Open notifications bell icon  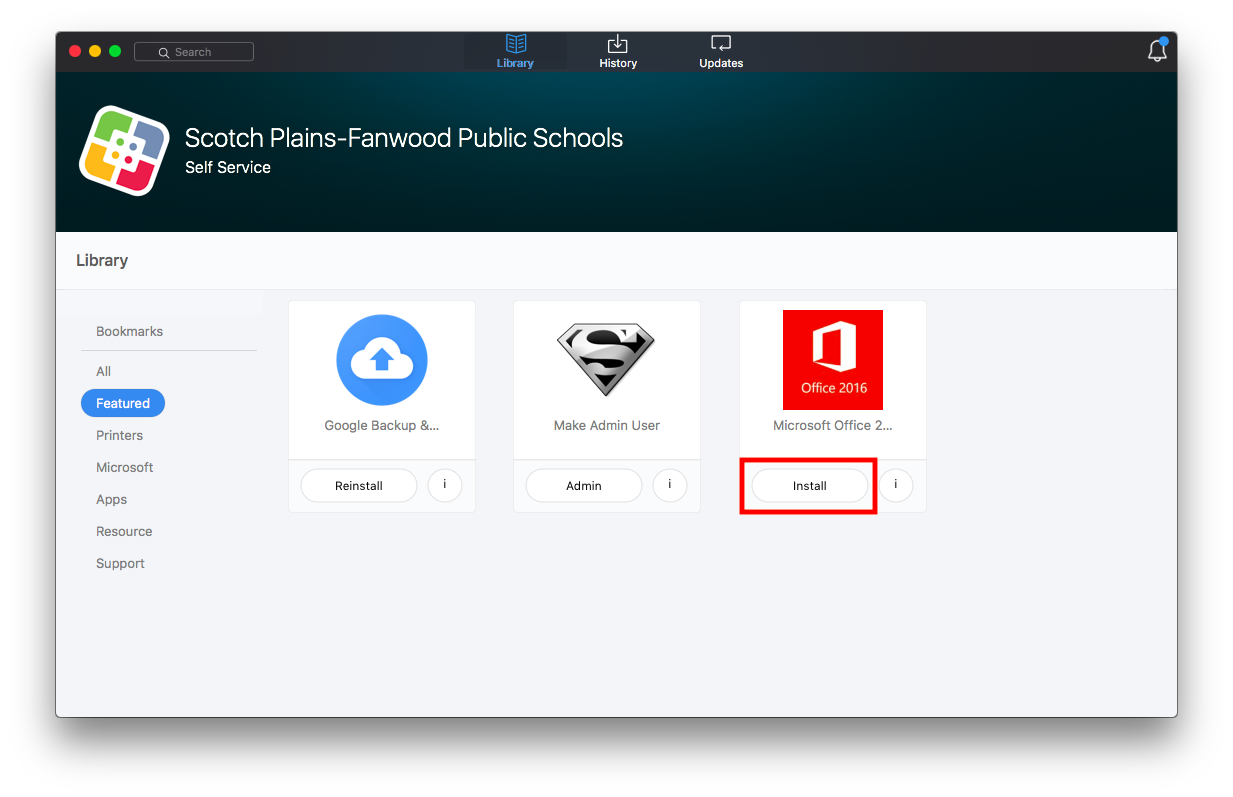[1157, 50]
